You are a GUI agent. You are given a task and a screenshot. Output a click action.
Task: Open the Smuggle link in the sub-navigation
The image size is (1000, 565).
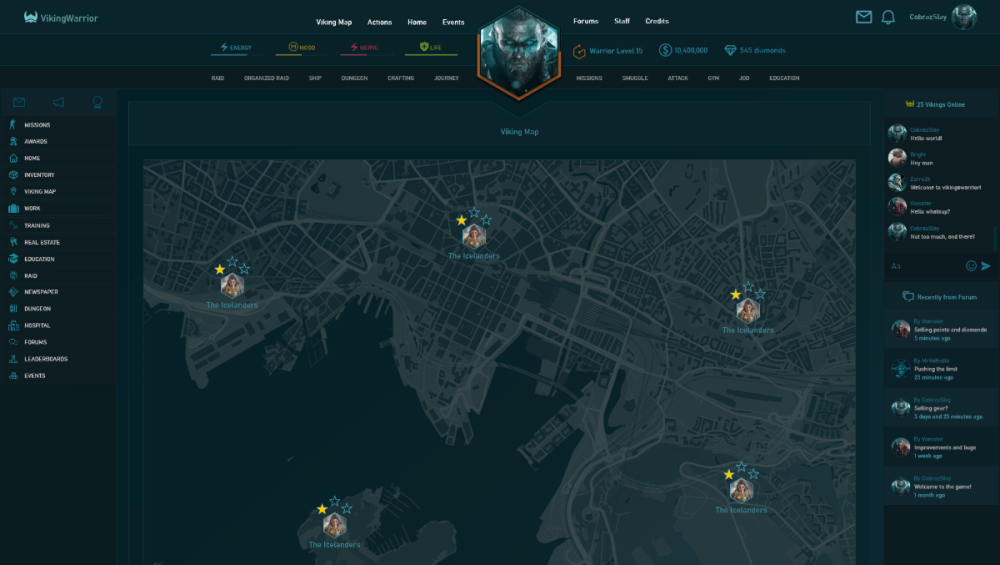coord(634,78)
